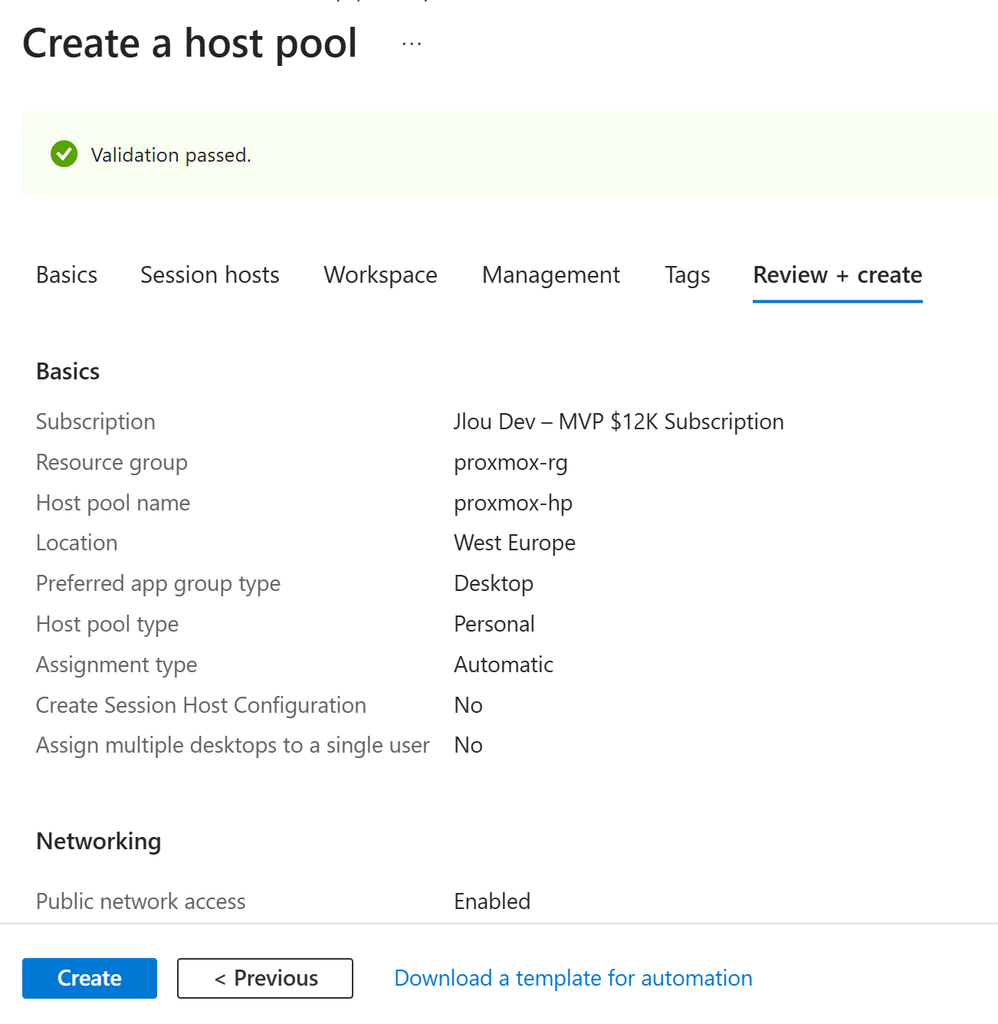Switch to the Basics tab

coord(67,275)
